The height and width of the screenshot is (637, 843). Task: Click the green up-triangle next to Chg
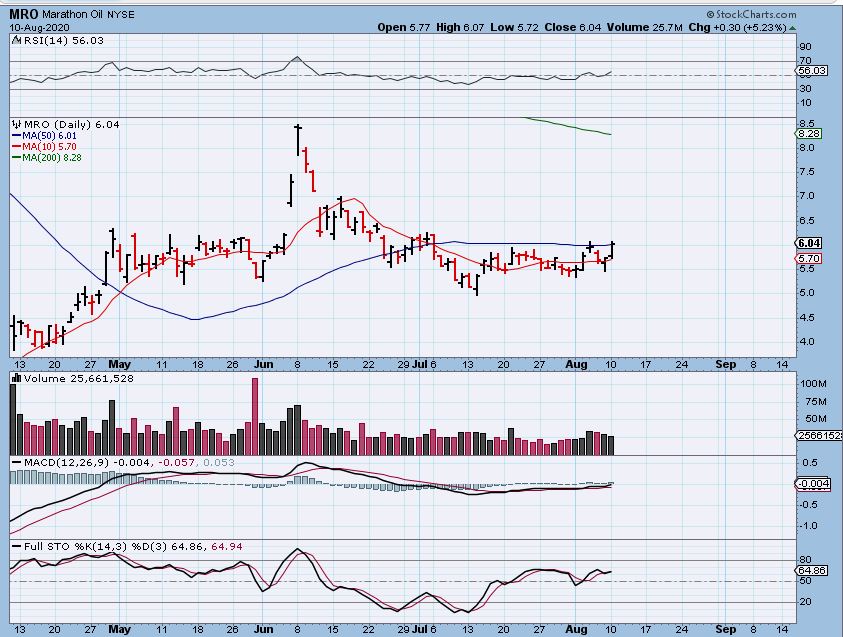tap(792, 28)
